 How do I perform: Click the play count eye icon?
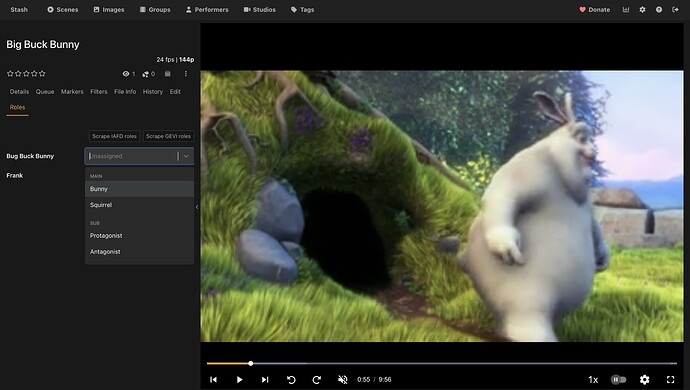(126, 74)
